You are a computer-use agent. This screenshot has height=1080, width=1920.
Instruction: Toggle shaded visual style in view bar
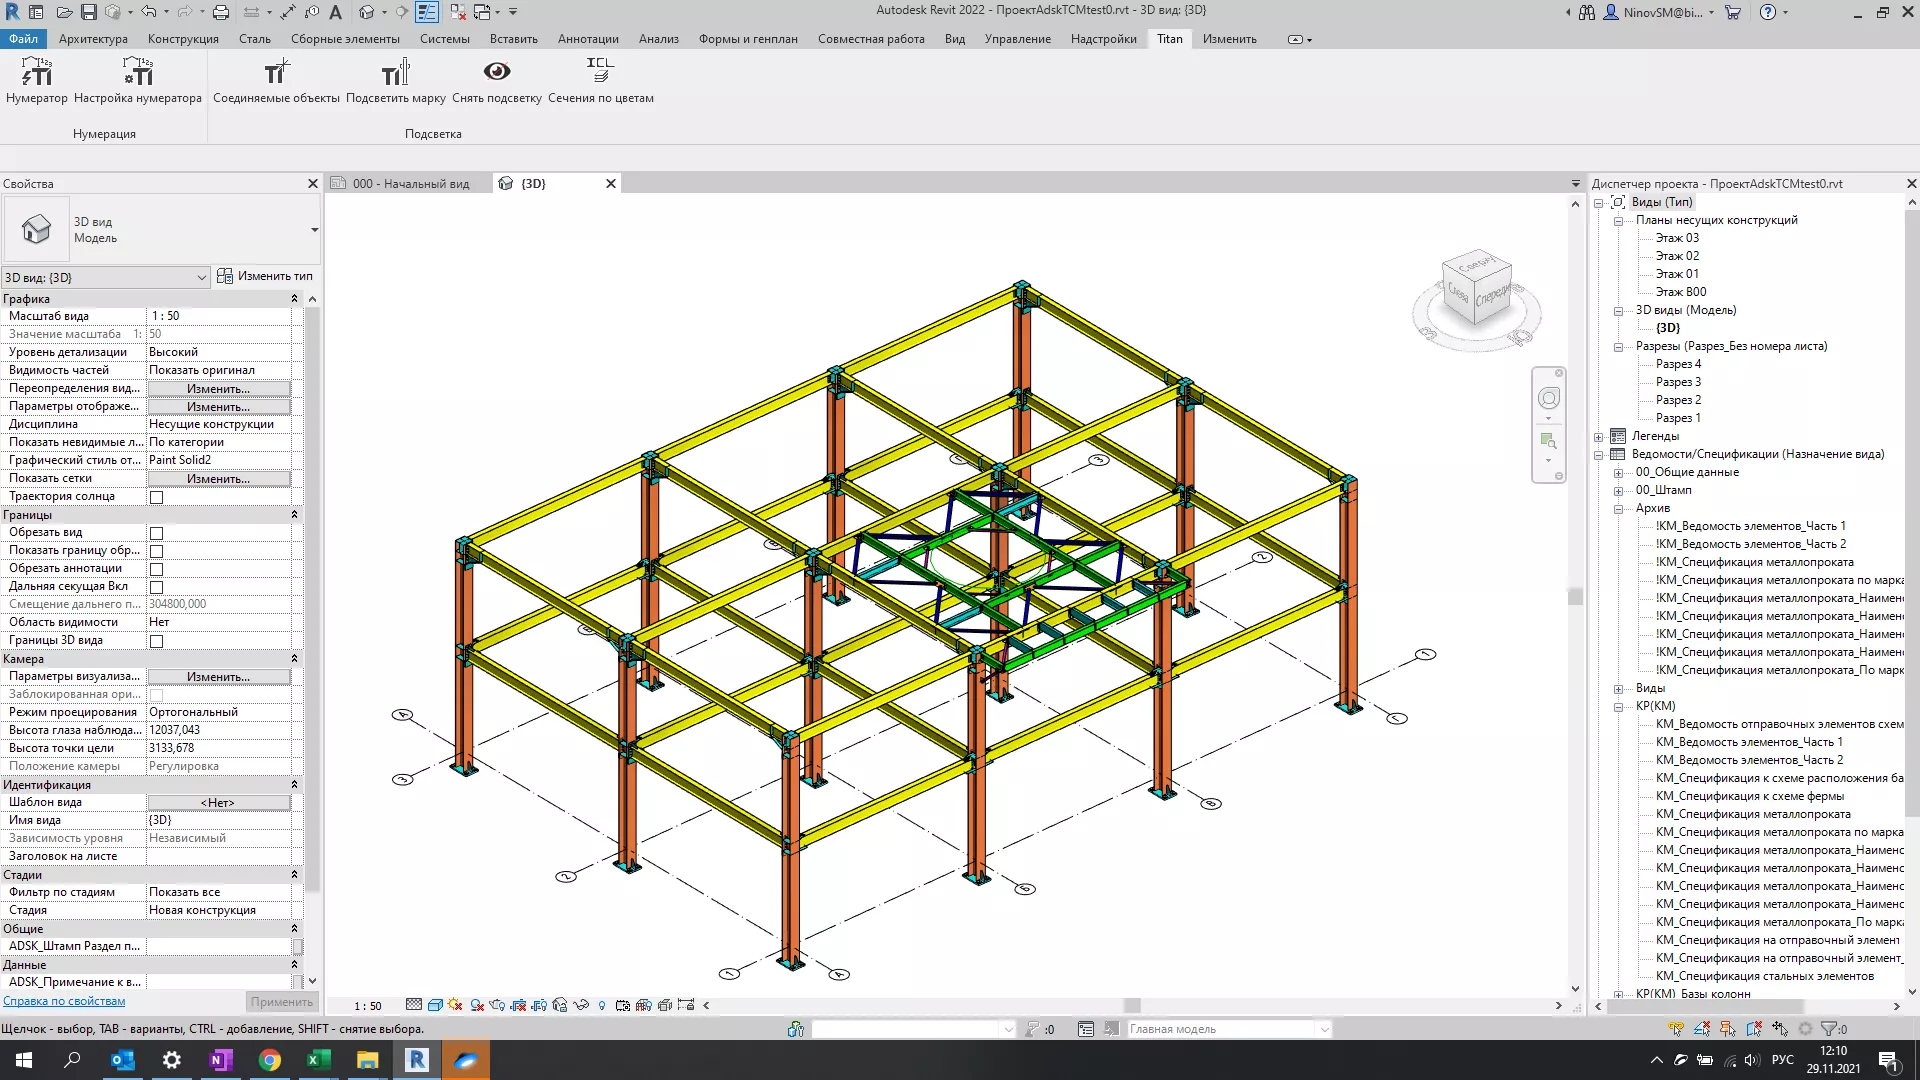point(435,1005)
